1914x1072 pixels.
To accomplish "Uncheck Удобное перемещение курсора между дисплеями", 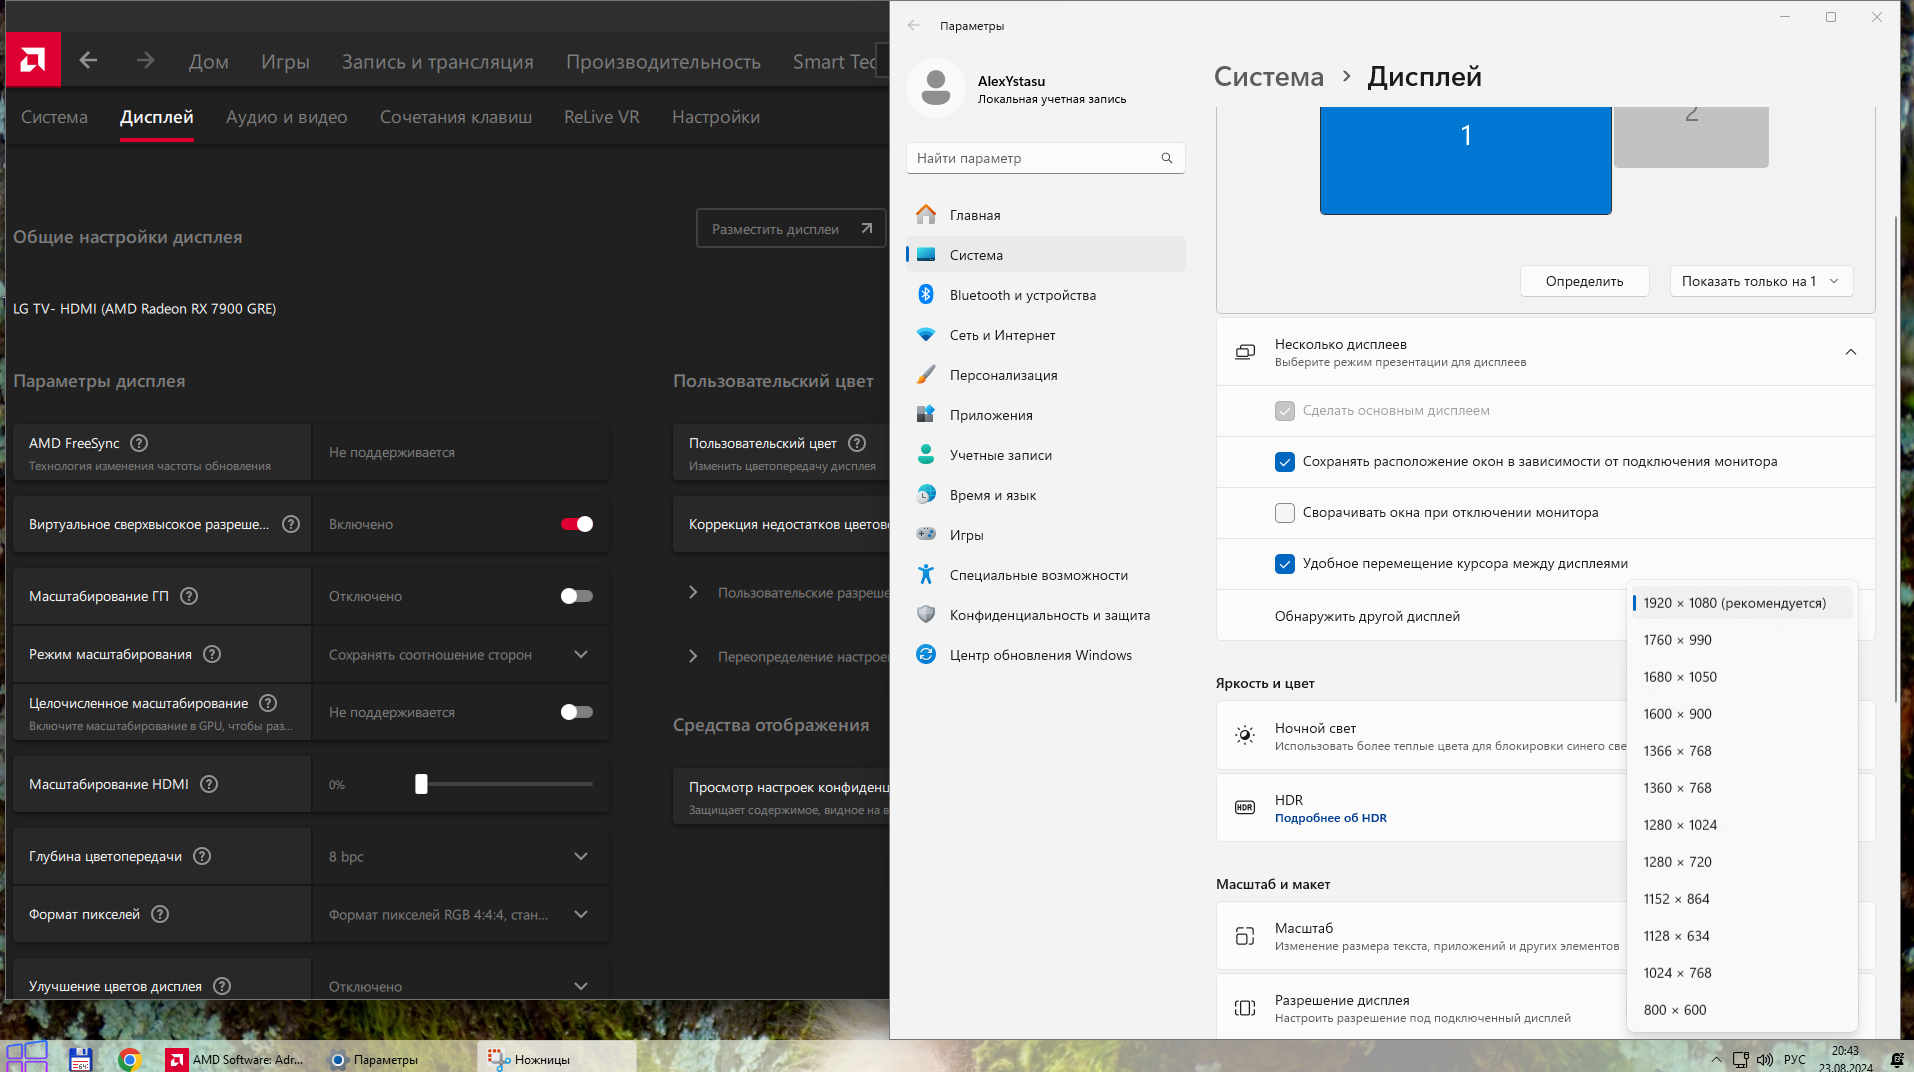I will pyautogui.click(x=1285, y=564).
